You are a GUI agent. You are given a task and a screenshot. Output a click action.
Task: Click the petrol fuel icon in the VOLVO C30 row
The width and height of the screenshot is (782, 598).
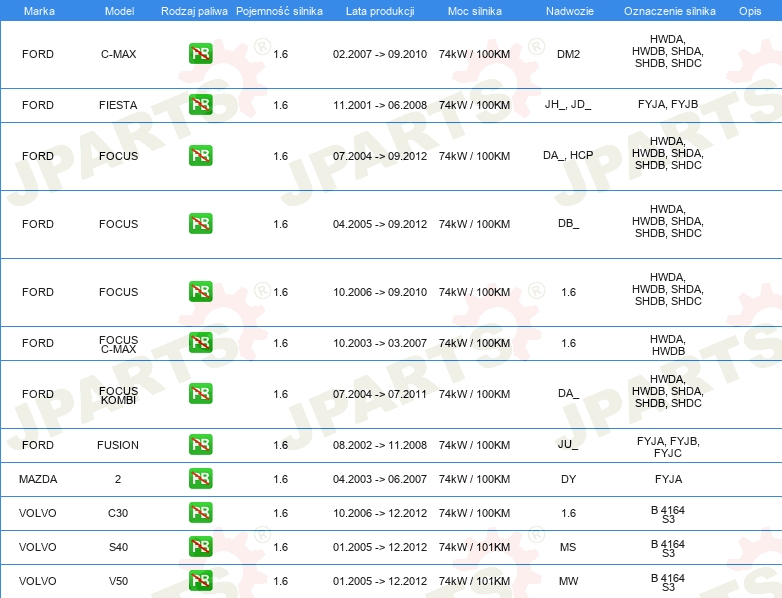coord(200,513)
